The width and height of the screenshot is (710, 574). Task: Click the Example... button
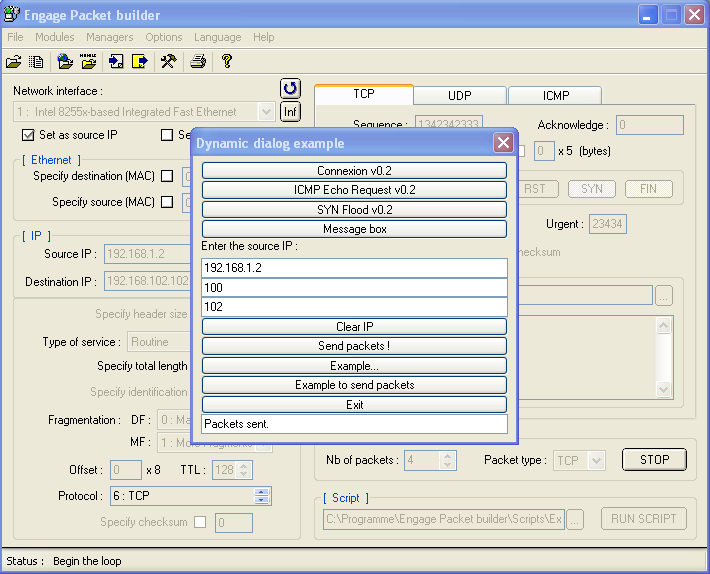(x=354, y=366)
